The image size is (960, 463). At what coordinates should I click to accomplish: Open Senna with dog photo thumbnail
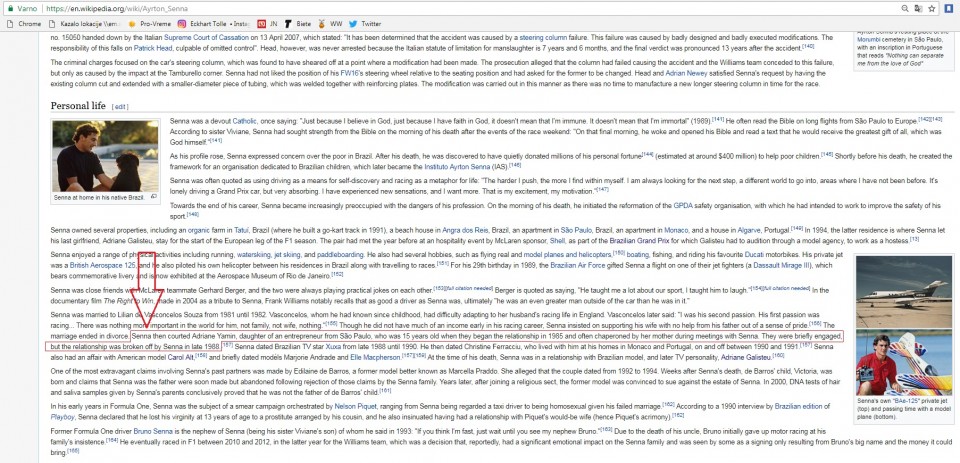pyautogui.click(x=104, y=156)
